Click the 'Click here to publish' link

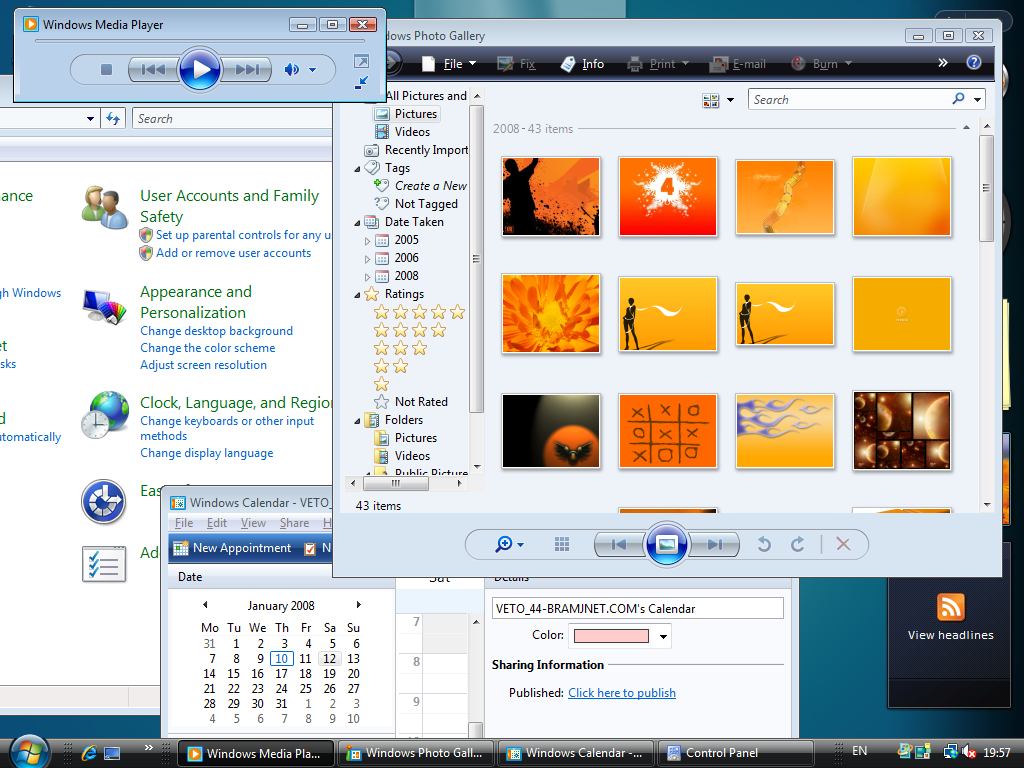[x=622, y=693]
